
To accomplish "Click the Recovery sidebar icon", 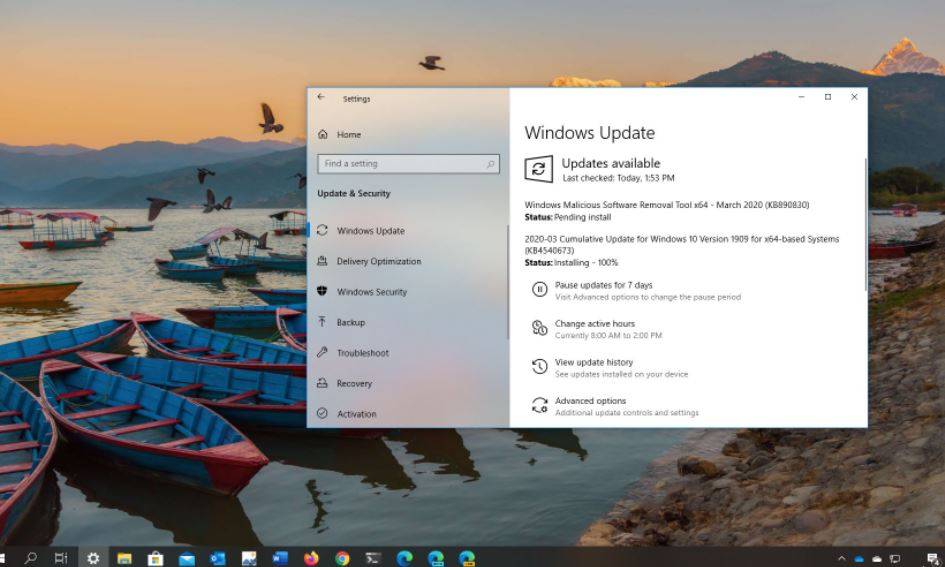I will (x=322, y=383).
